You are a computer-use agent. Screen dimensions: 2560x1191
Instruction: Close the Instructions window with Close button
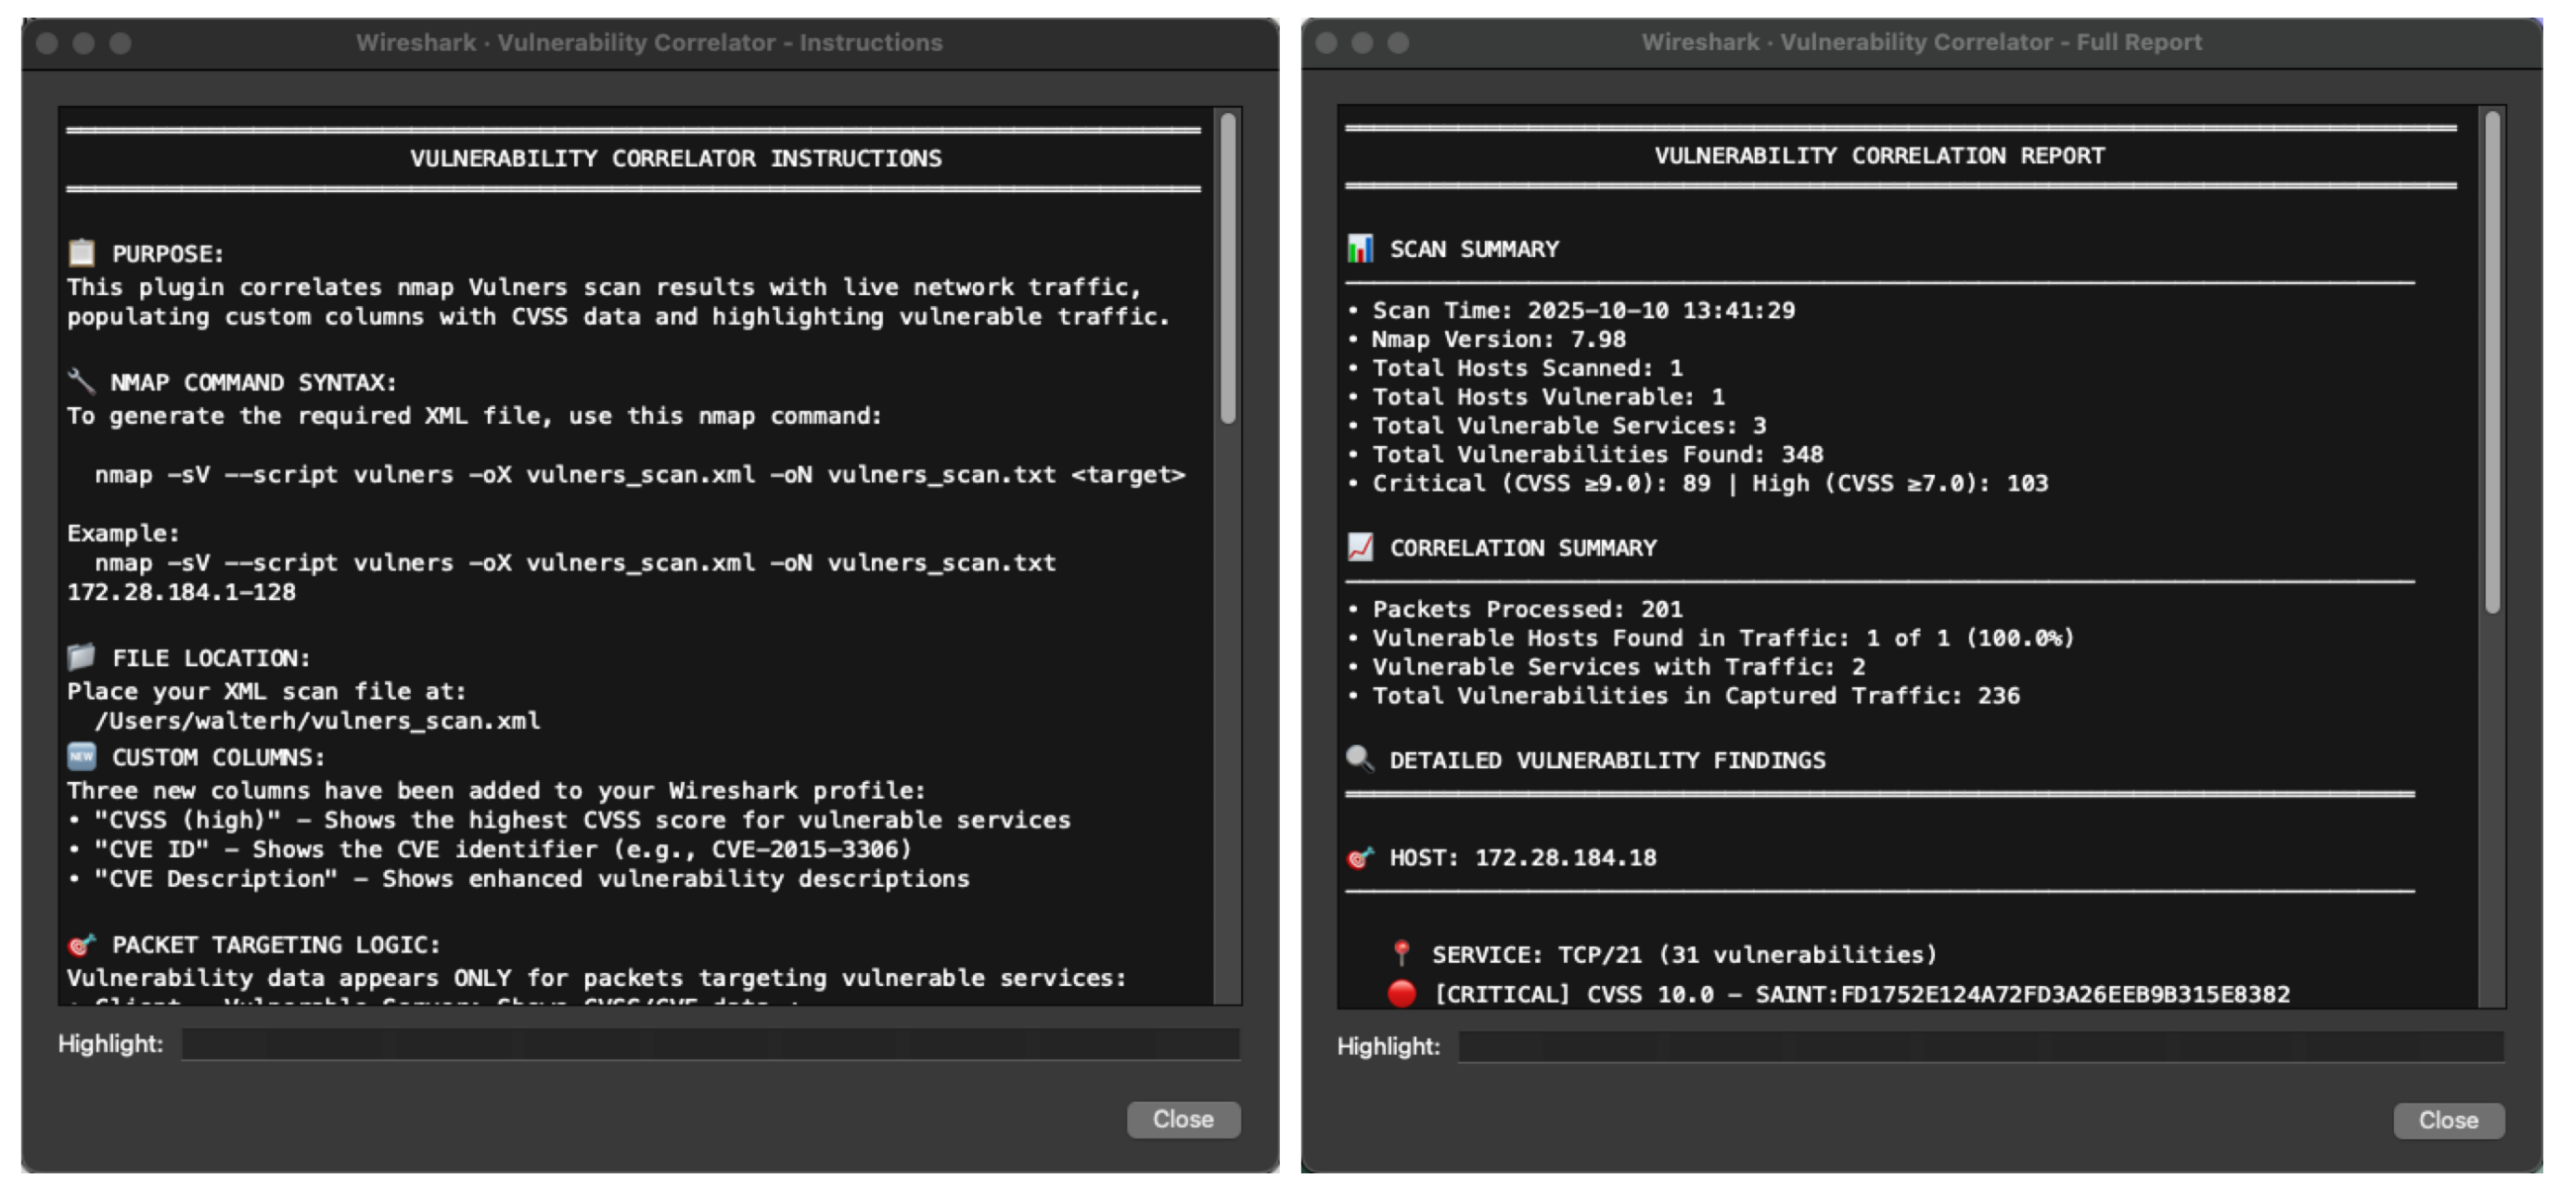1183,1119
